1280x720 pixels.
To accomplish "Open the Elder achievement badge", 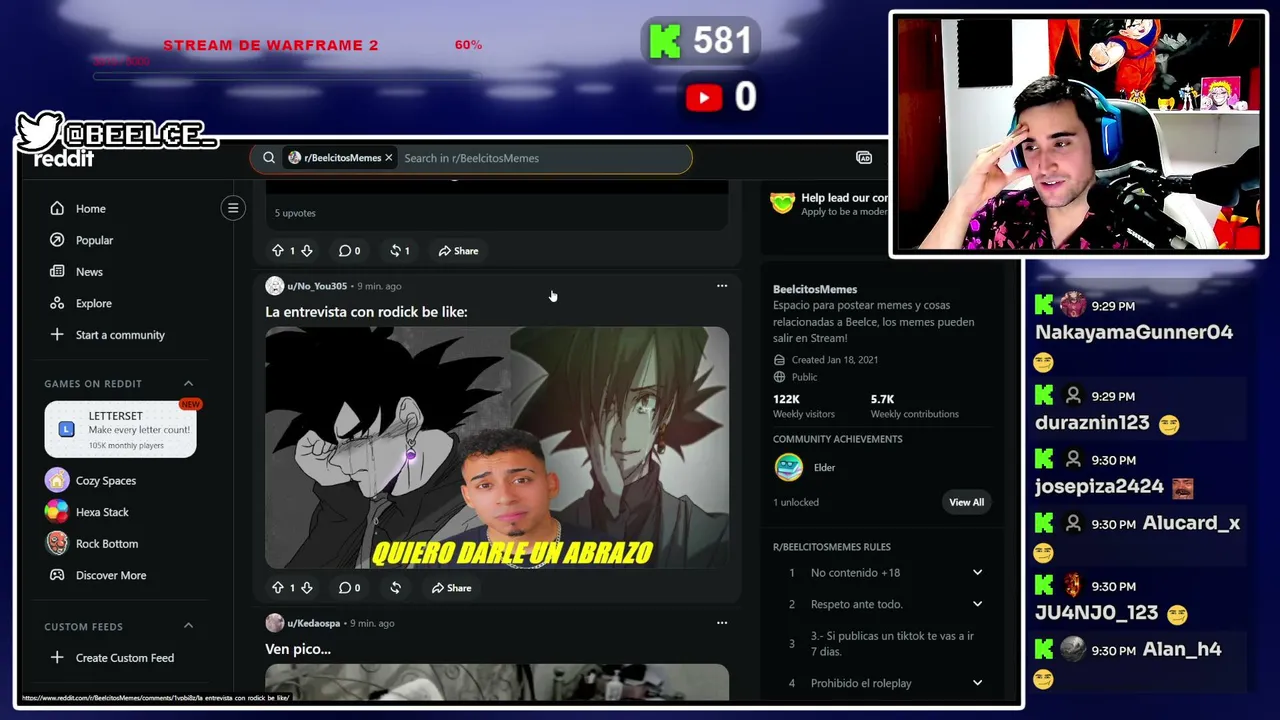I will point(789,467).
